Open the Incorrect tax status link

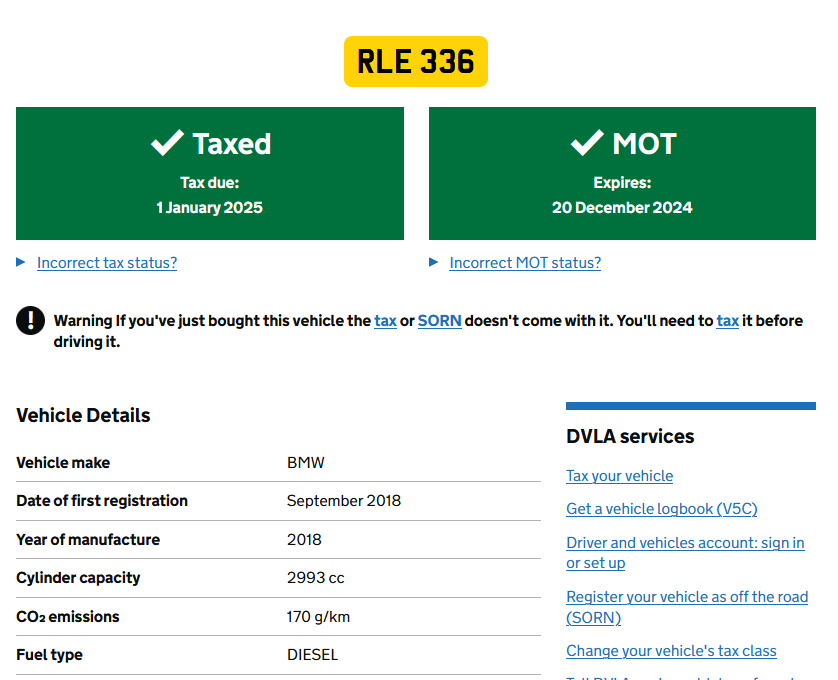(x=107, y=263)
